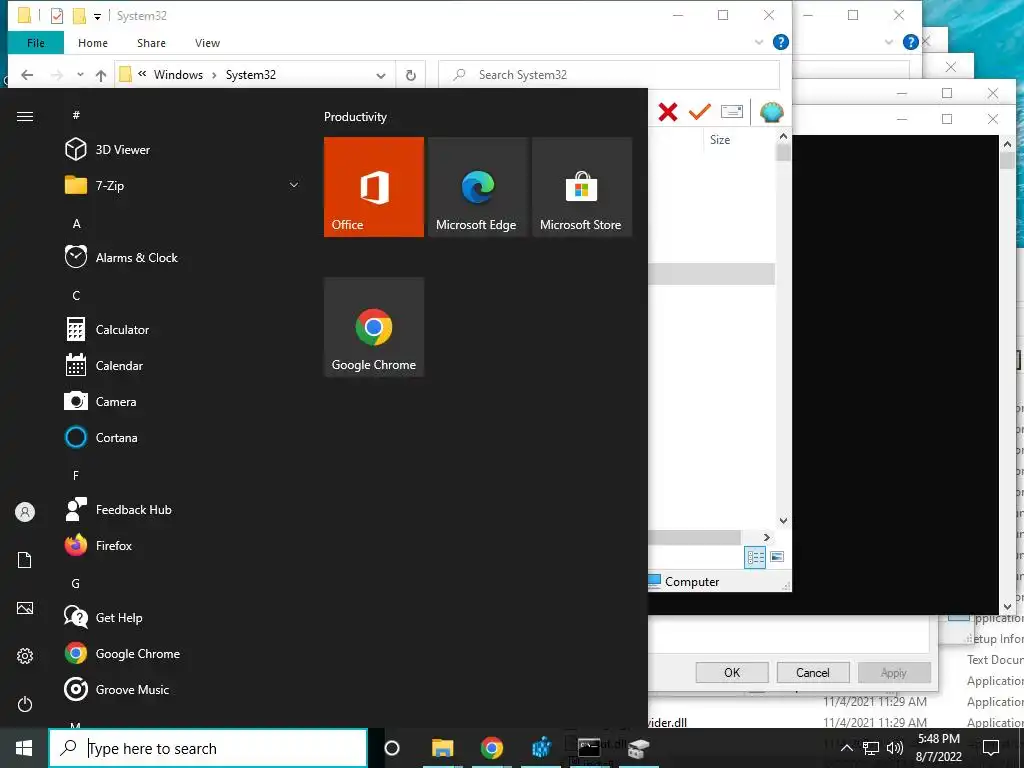The image size is (1024, 768).
Task: Open the notification center icon
Action: [x=991, y=748]
